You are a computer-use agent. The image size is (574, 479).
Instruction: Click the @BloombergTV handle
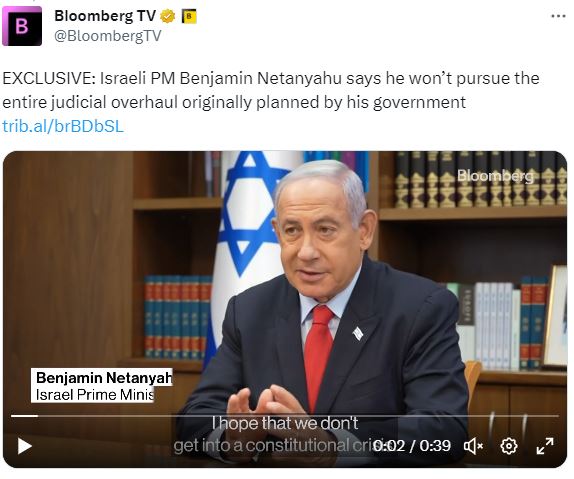point(108,36)
